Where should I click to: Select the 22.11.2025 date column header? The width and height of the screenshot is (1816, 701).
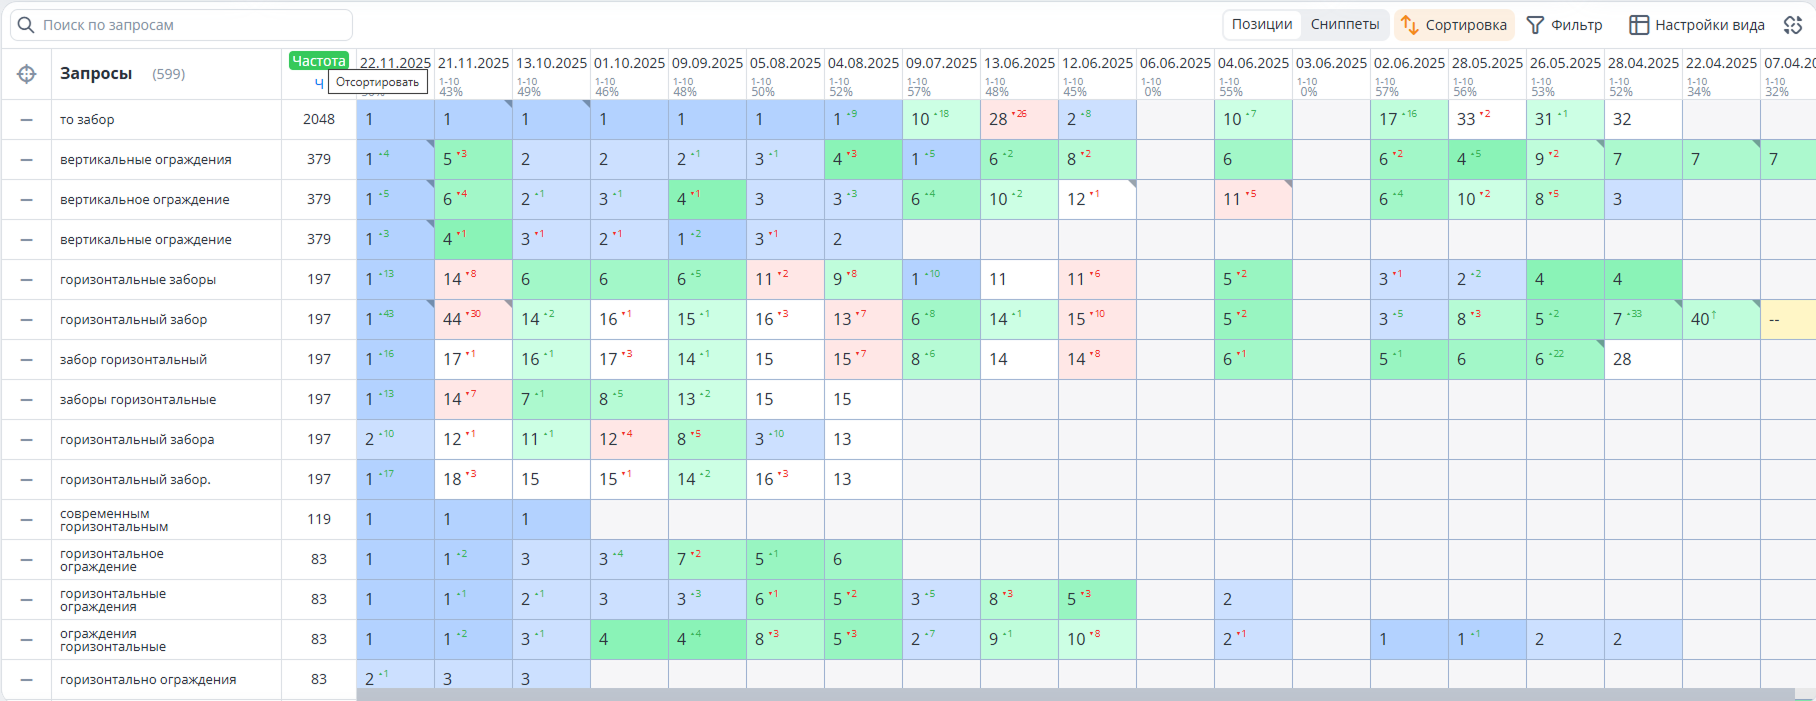(395, 63)
